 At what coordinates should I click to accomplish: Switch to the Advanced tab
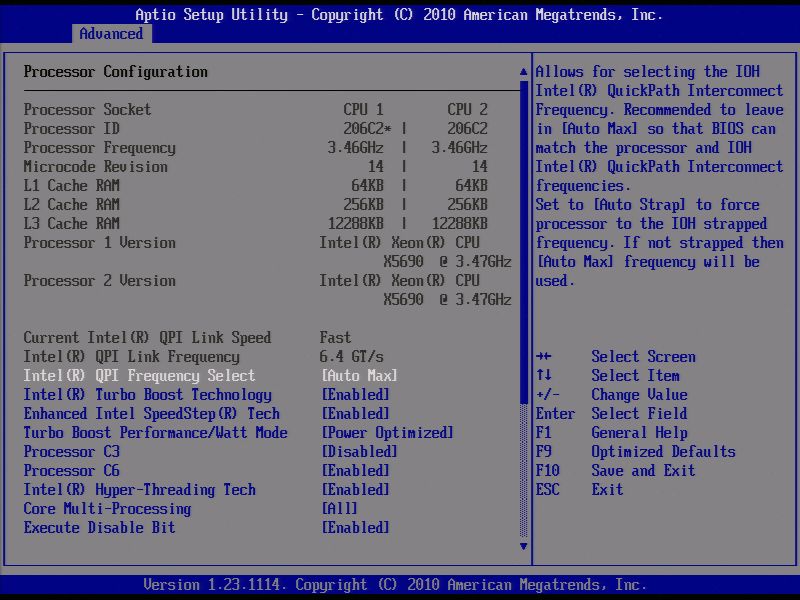coord(110,33)
